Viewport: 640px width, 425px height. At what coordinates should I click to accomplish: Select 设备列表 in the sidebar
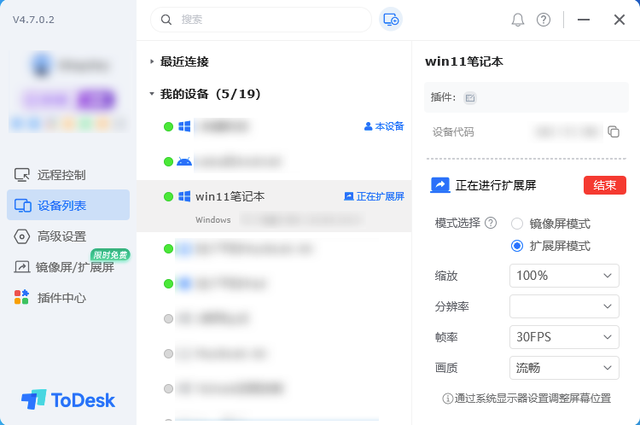[68, 205]
